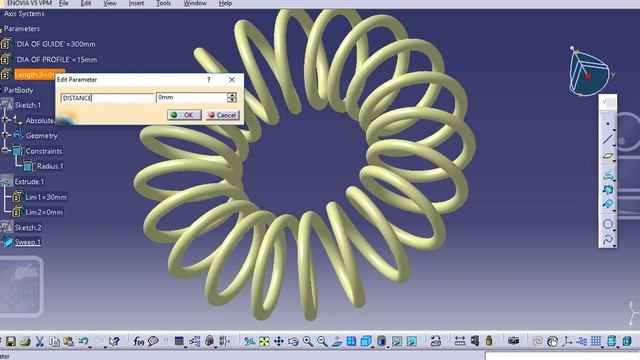Click OK in Edit Parameter dialog

coord(184,115)
